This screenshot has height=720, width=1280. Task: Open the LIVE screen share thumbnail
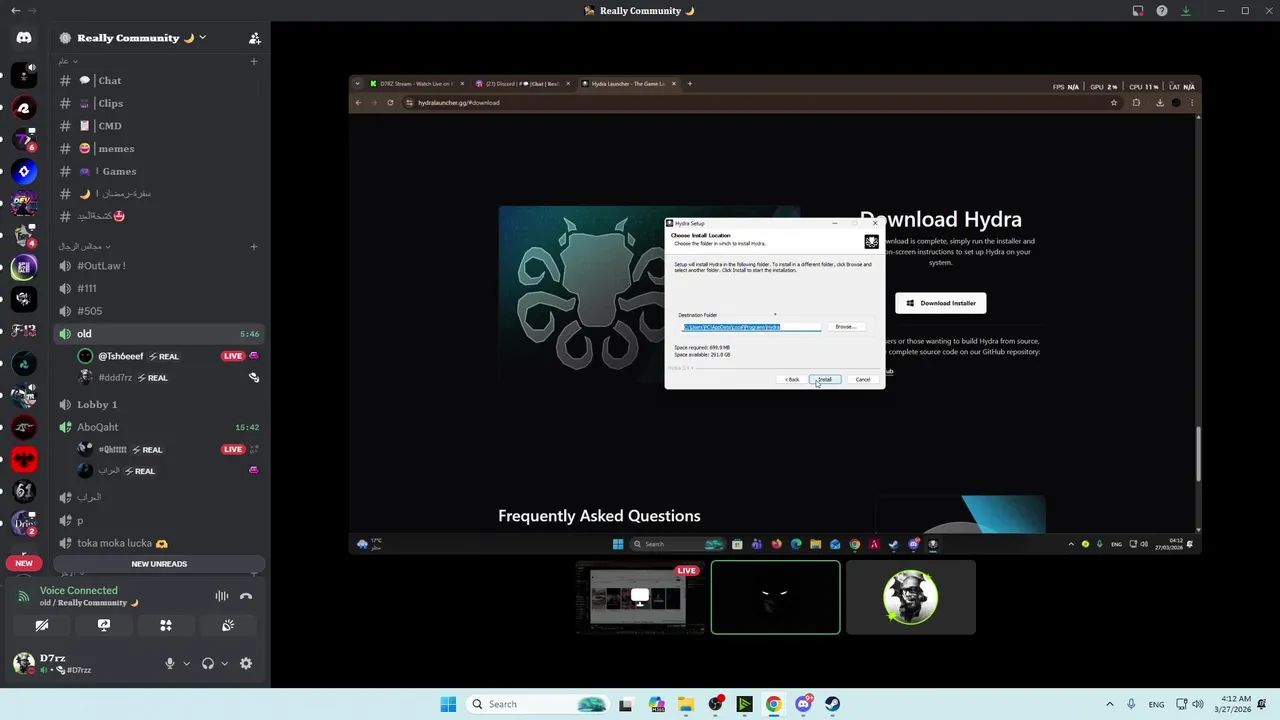(x=640, y=597)
